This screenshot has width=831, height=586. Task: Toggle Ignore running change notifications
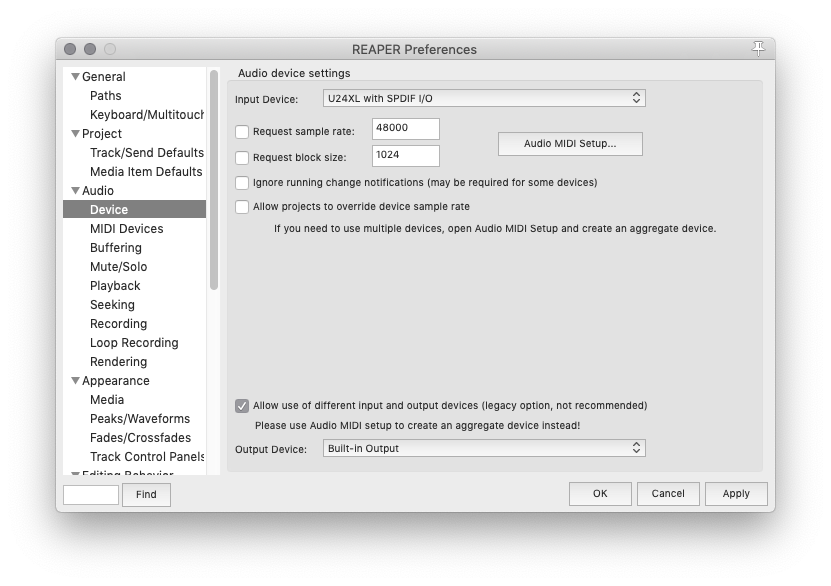(x=242, y=183)
